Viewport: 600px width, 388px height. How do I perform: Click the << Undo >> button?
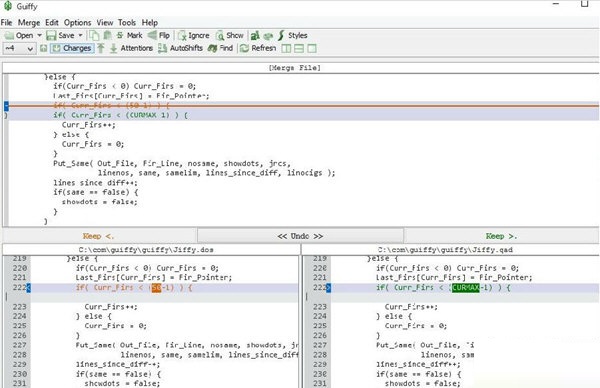(x=300, y=236)
